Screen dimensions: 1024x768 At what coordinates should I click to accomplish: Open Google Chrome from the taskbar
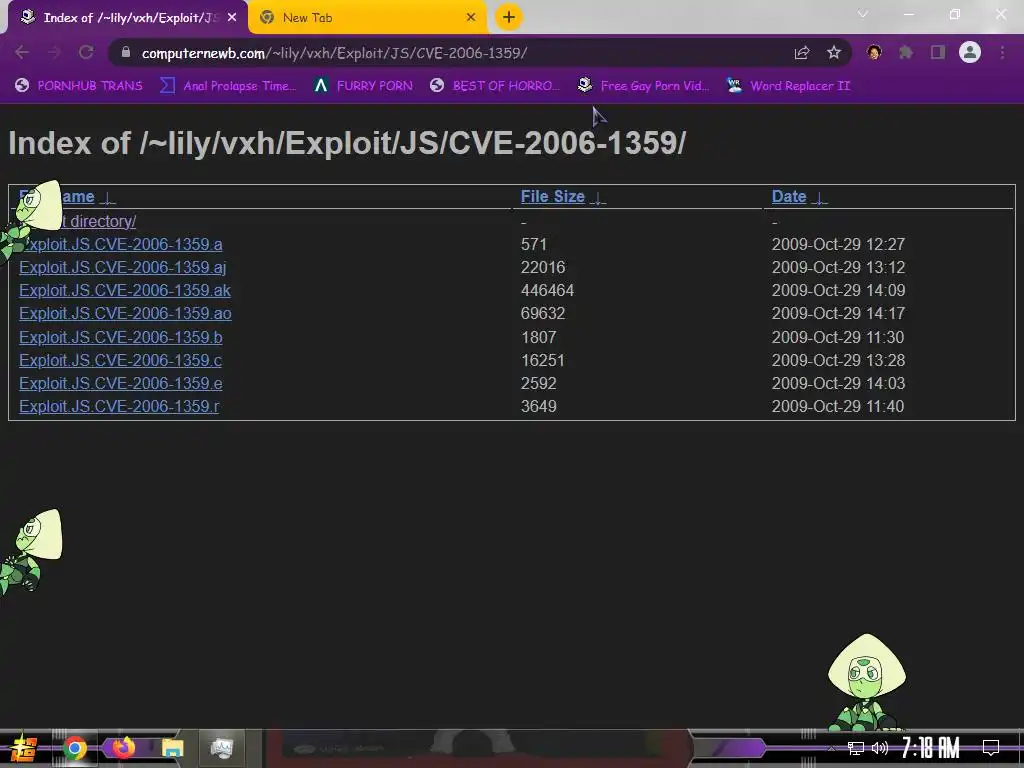pyautogui.click(x=74, y=748)
